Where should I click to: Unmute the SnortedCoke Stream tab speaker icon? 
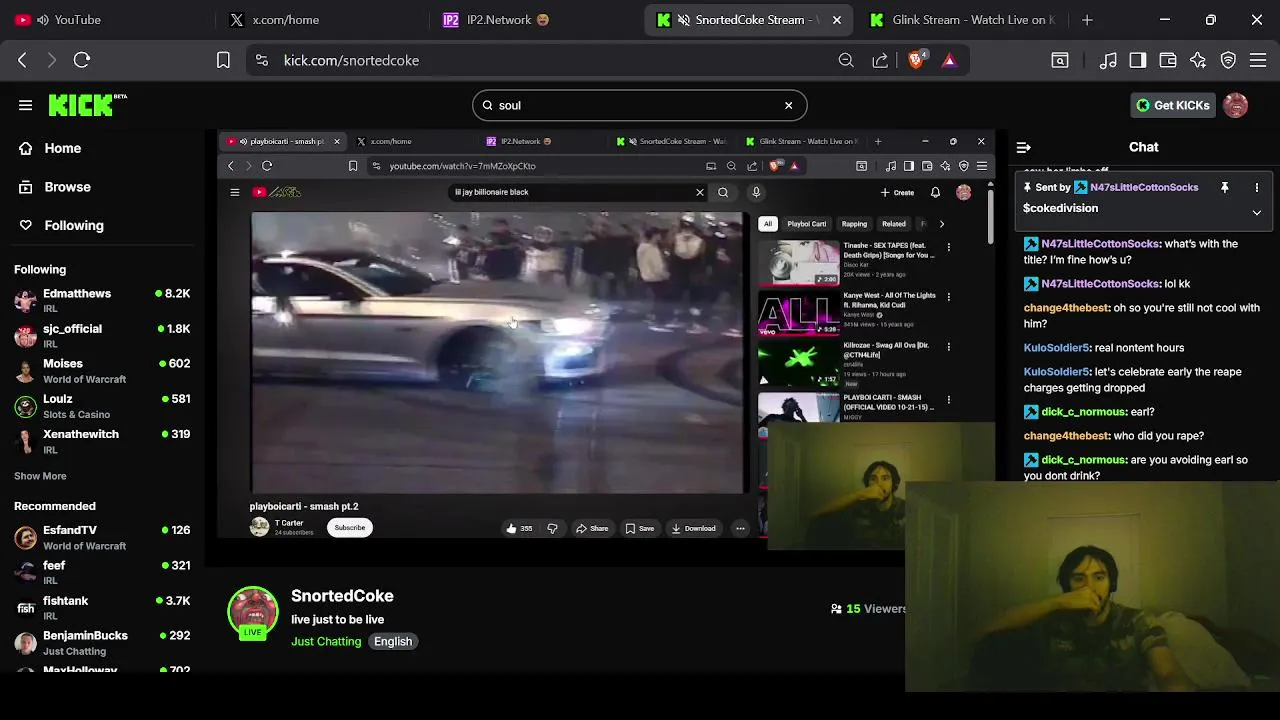(x=684, y=20)
